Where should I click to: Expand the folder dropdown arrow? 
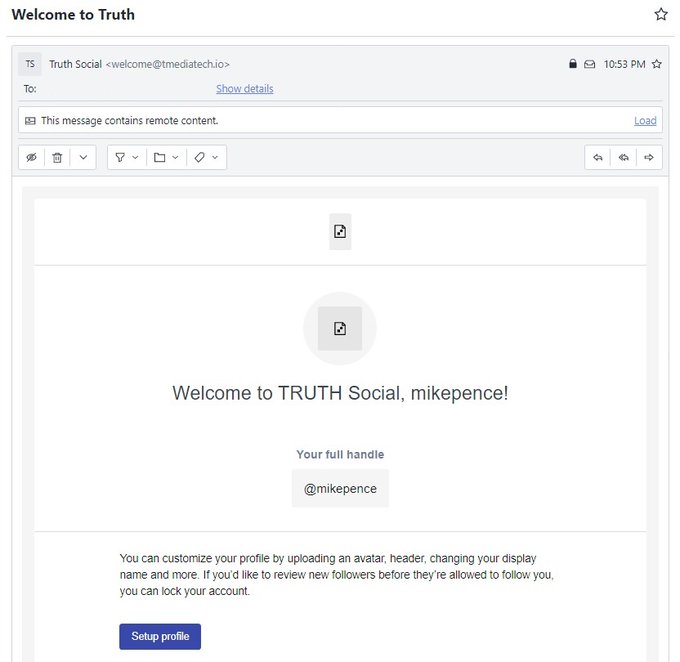pos(175,157)
